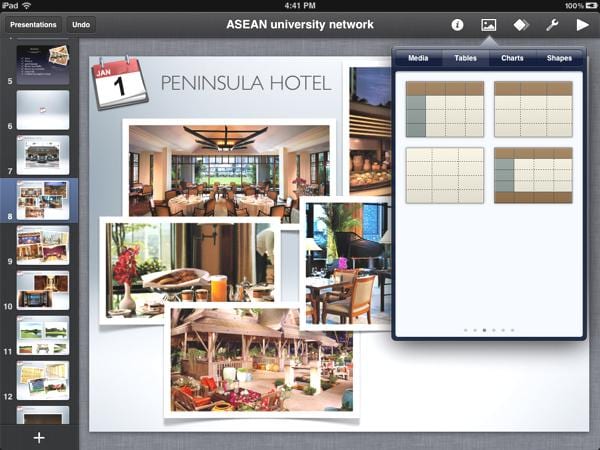This screenshot has width=600, height=450.
Task: Select the piano lounge photo
Action: (346, 263)
